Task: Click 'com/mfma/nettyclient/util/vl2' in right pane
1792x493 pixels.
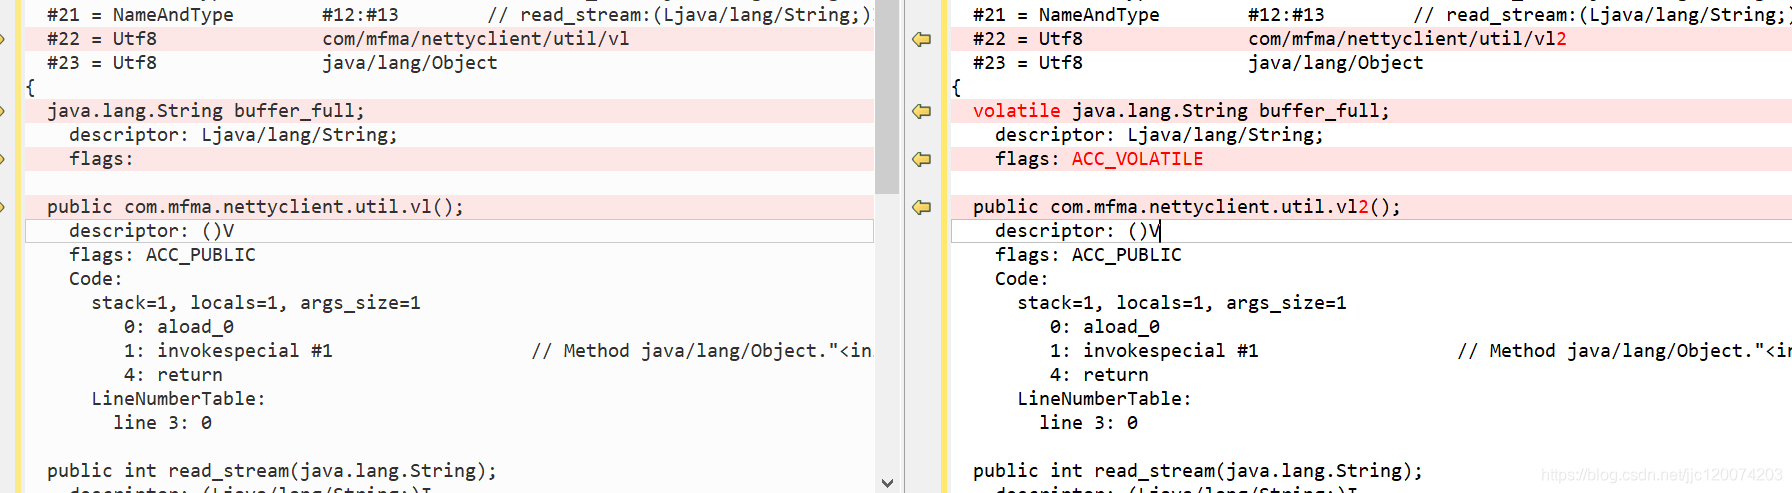Action: tap(1407, 39)
